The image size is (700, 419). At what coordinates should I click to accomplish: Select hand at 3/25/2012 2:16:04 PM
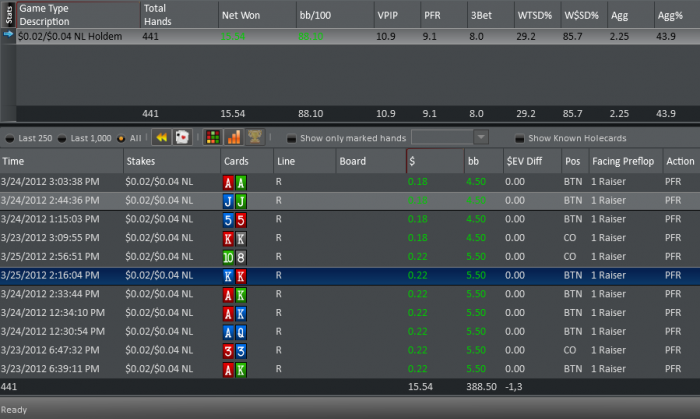click(x=350, y=276)
